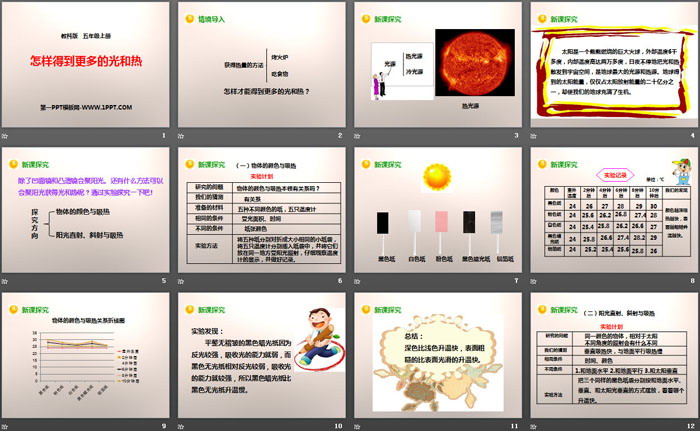Screen dimensions: 700x431
Task: Select slide 4 with red-yellow framed text
Action: click(x=614, y=65)
